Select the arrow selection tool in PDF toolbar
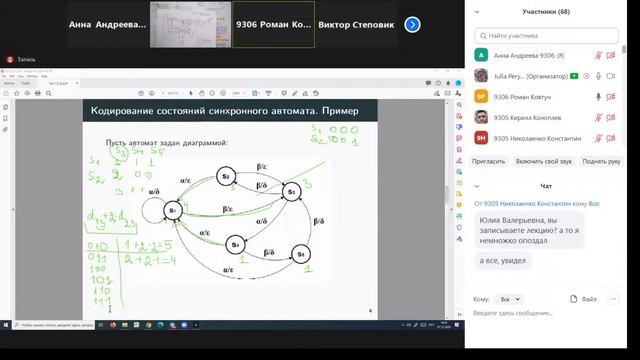 click(x=191, y=93)
